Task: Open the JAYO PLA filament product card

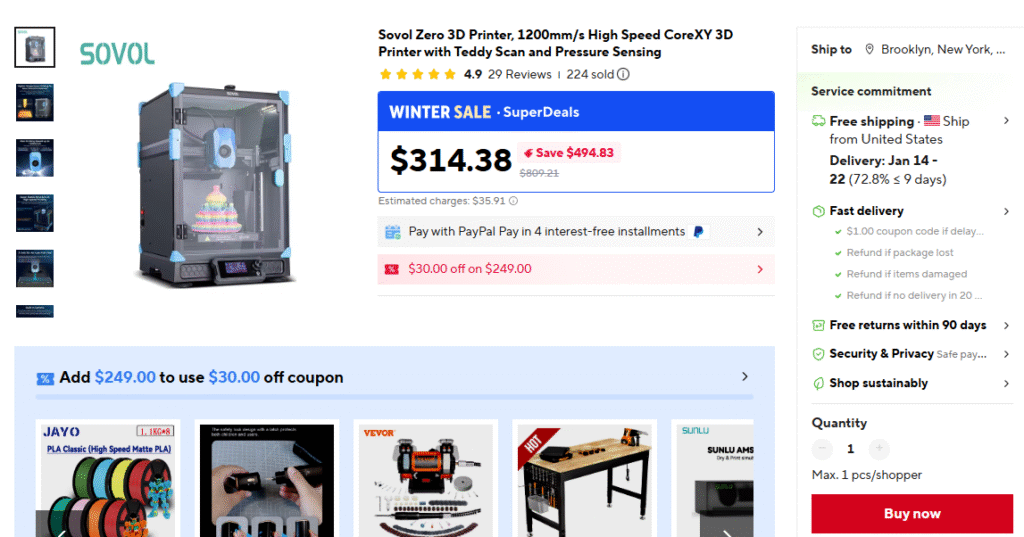Action: (x=108, y=479)
